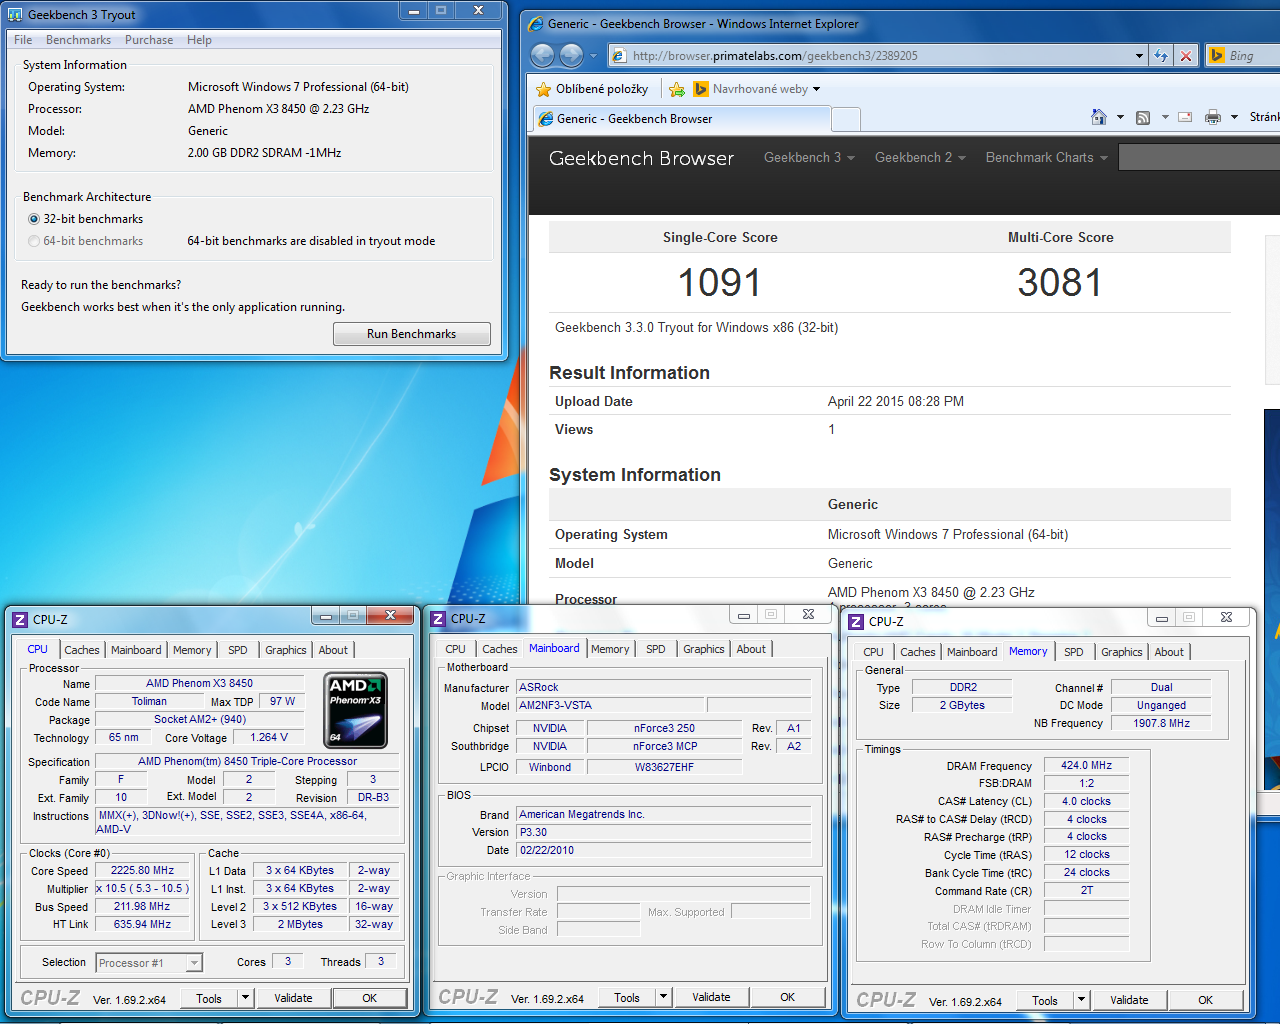This screenshot has width=1280, height=1024.
Task: Expand the Navrhované weby dropdown
Action: 816,89
